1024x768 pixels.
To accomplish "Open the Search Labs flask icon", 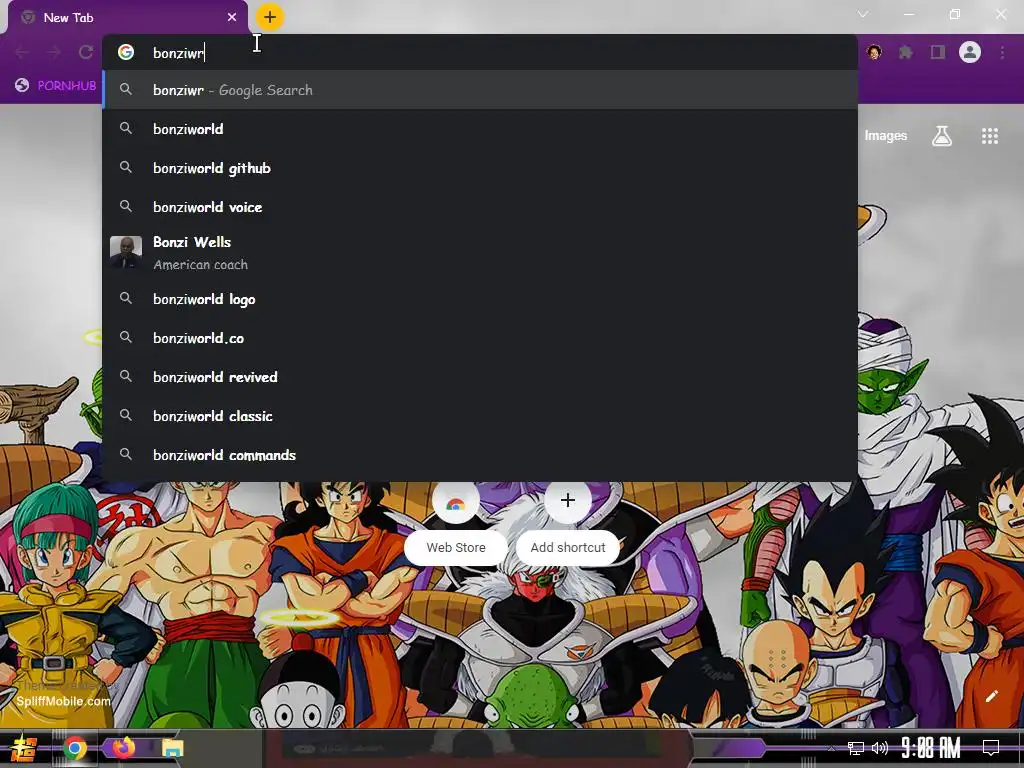I will click(942, 136).
